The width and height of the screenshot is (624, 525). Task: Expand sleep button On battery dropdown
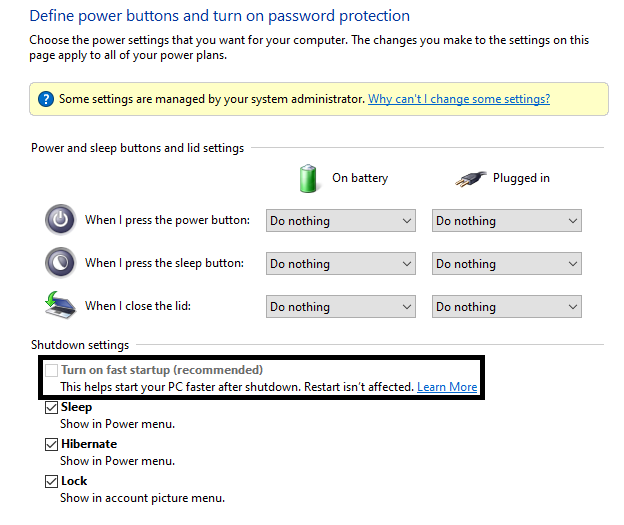click(341, 263)
